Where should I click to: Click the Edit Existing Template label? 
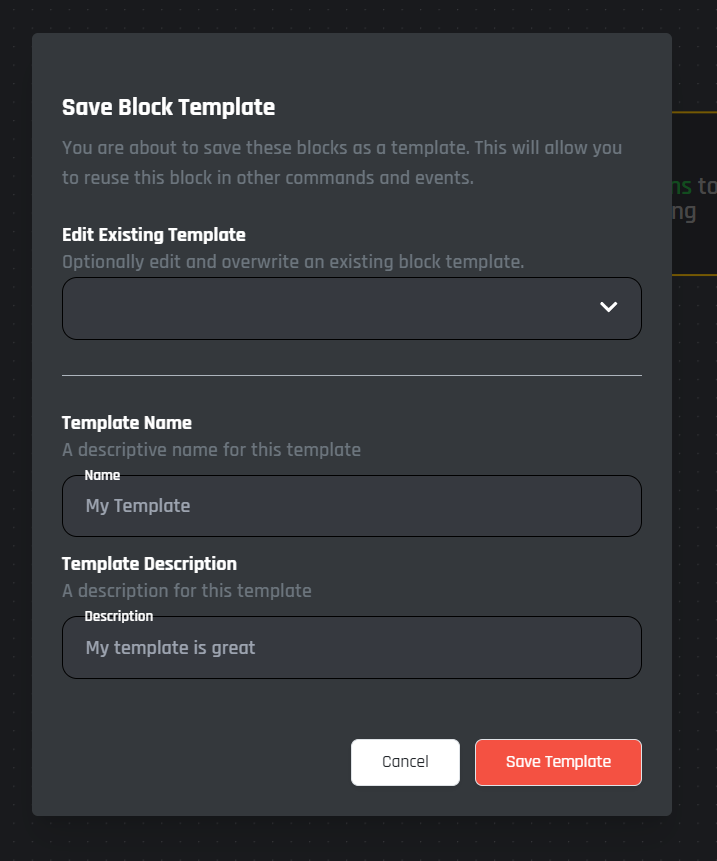(153, 235)
